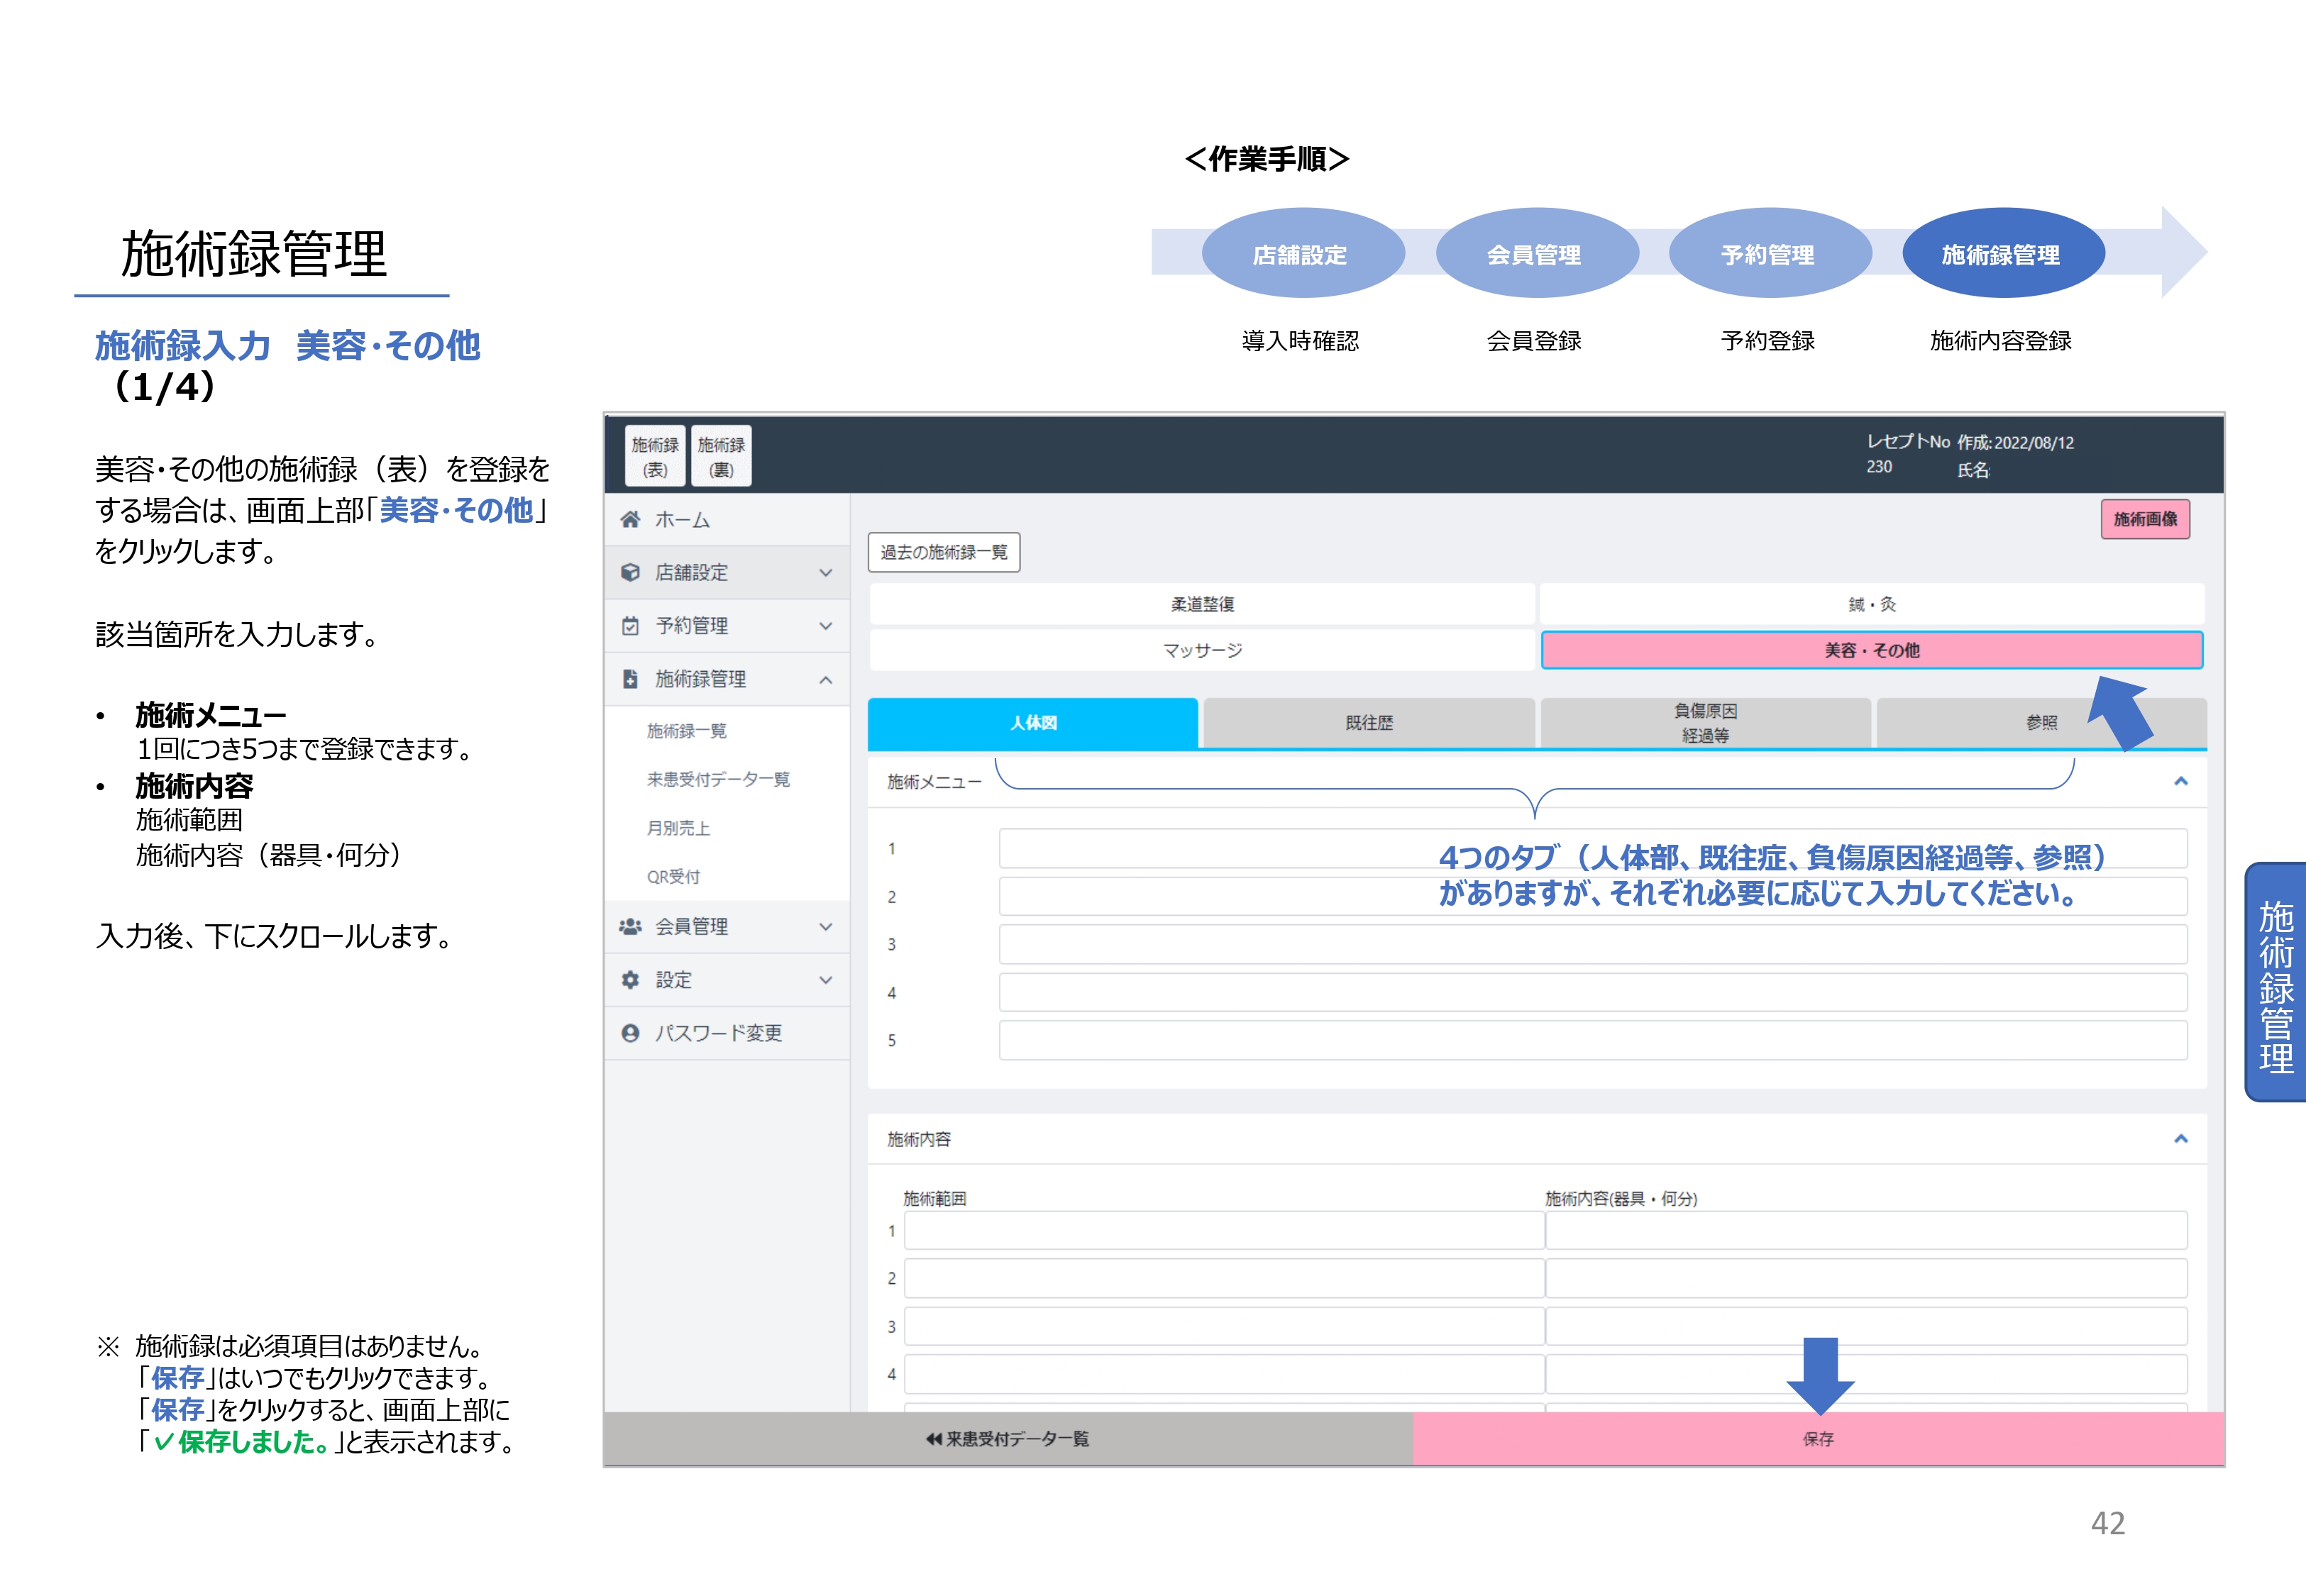The width and height of the screenshot is (2306, 1596).
Task: Click the 店舗設定 cube icon
Action: 630,572
